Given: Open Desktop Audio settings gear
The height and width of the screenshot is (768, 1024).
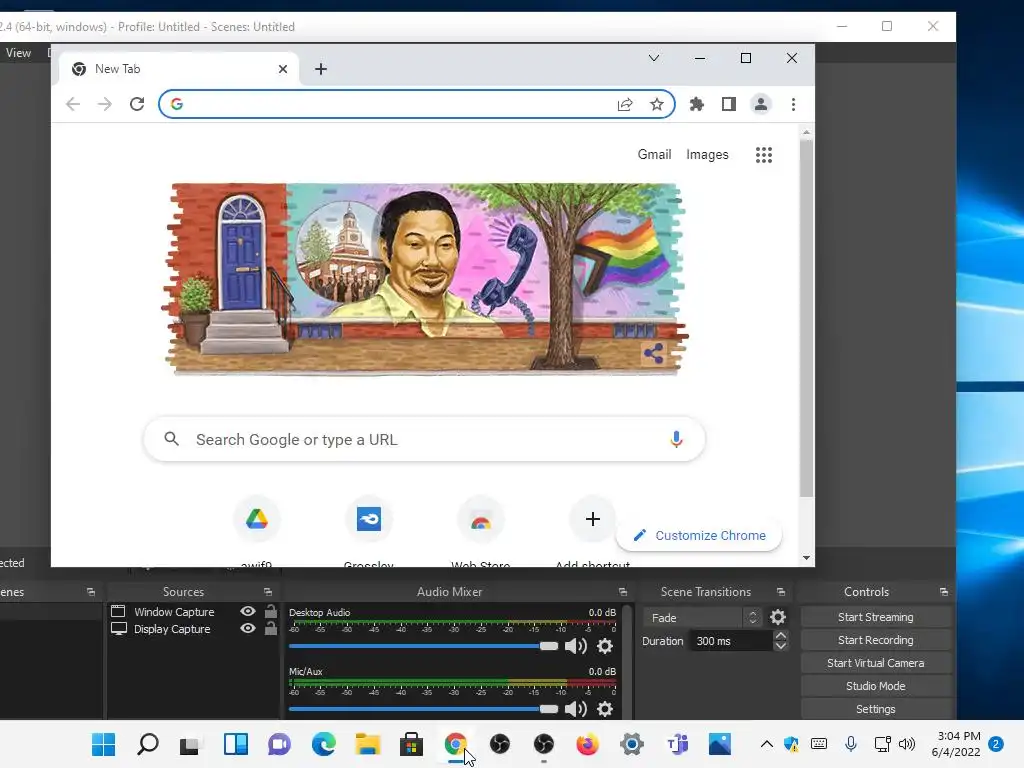Looking at the screenshot, I should point(605,647).
